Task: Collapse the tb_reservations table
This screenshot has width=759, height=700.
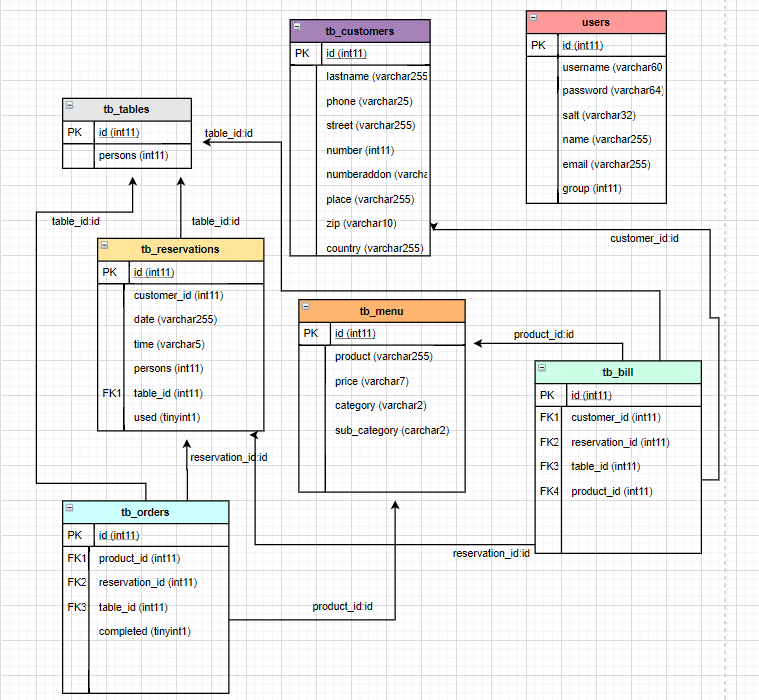Action: point(105,244)
